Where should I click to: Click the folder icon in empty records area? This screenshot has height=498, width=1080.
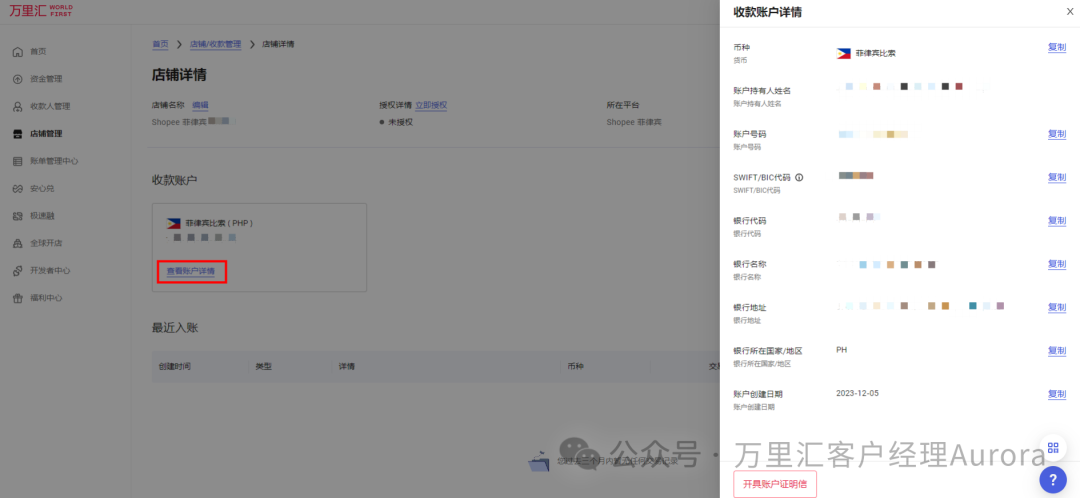(539, 461)
